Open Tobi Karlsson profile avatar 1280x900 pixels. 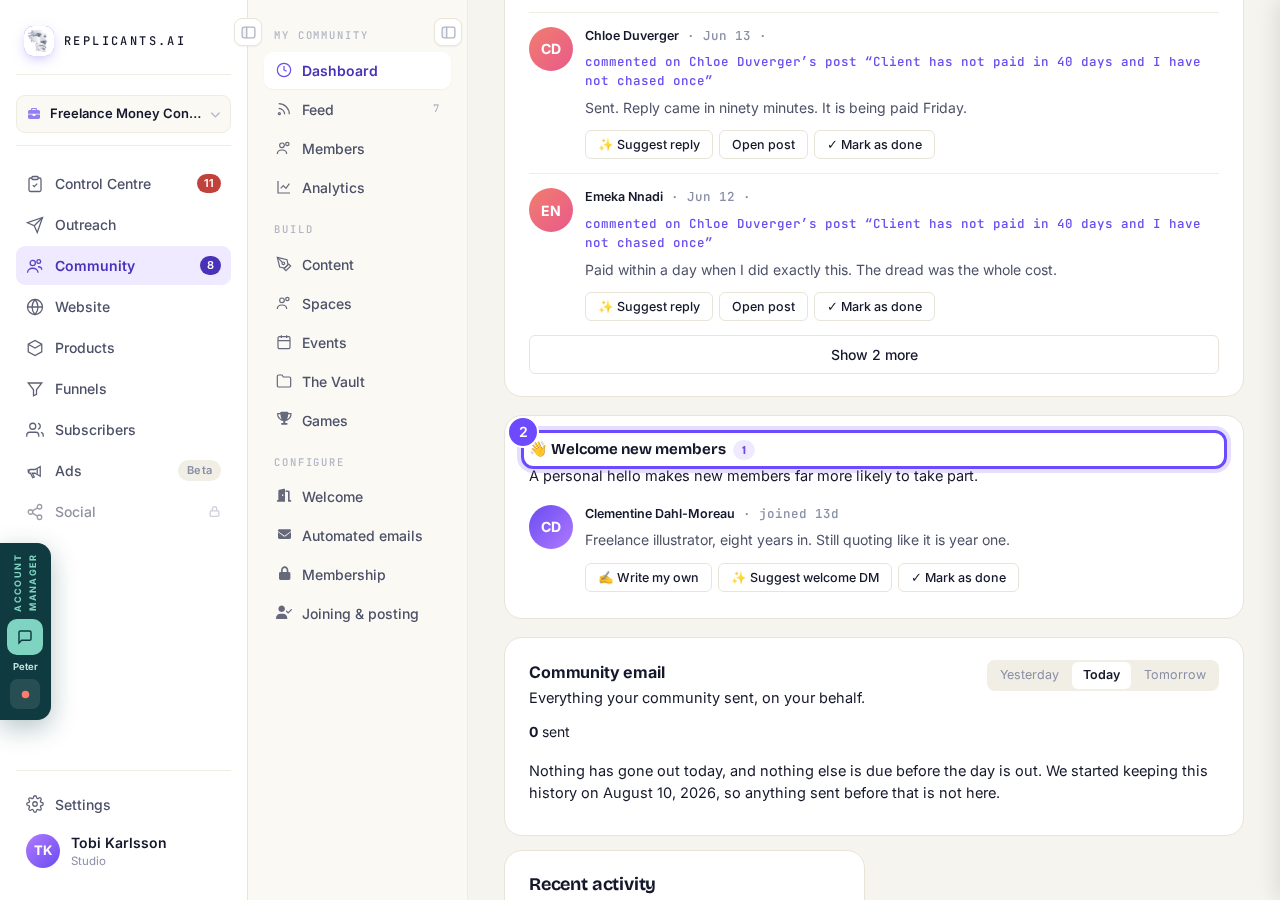(x=43, y=851)
